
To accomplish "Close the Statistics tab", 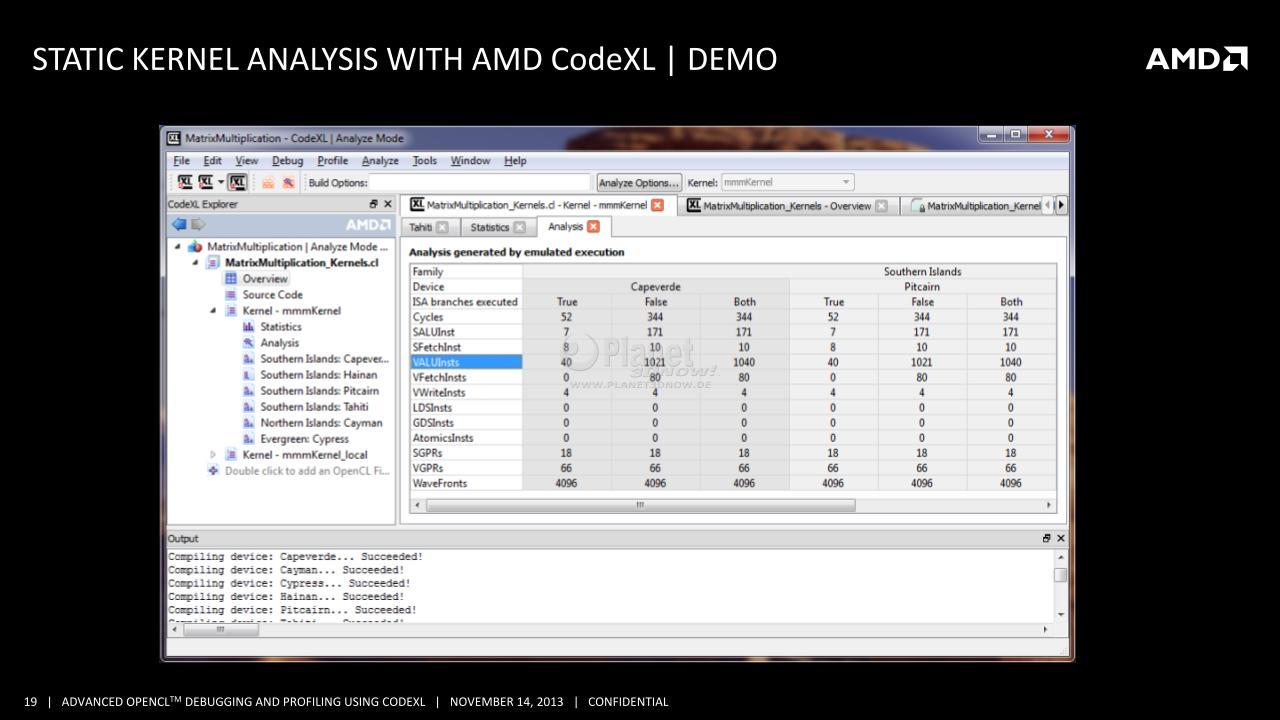I will pos(519,228).
